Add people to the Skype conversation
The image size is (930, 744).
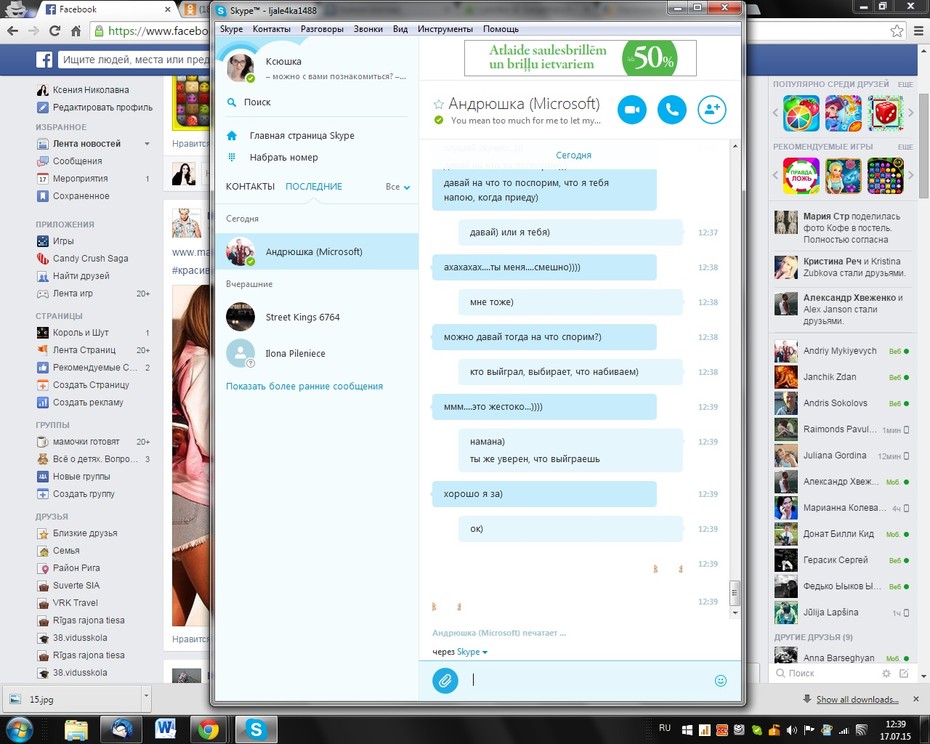click(x=712, y=110)
